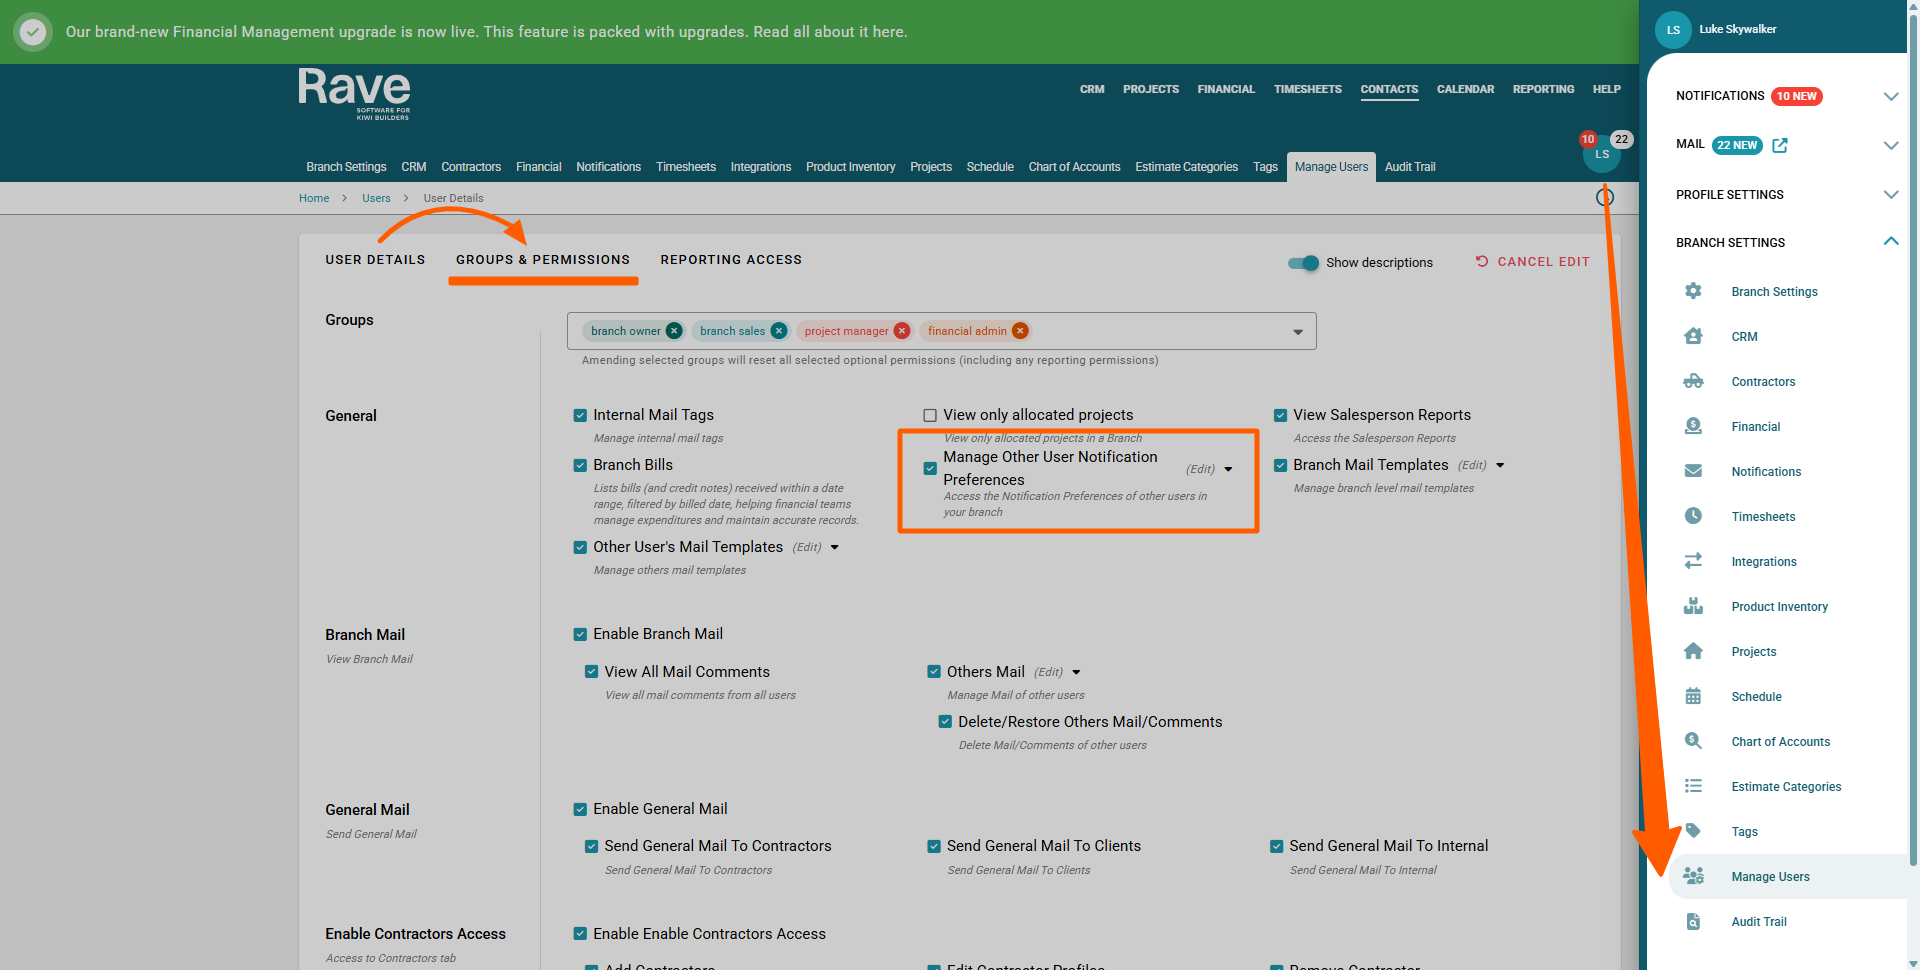Viewport: 1920px width, 970px height.
Task: Open Others Mail Edit dropdown
Action: pos(1076,672)
